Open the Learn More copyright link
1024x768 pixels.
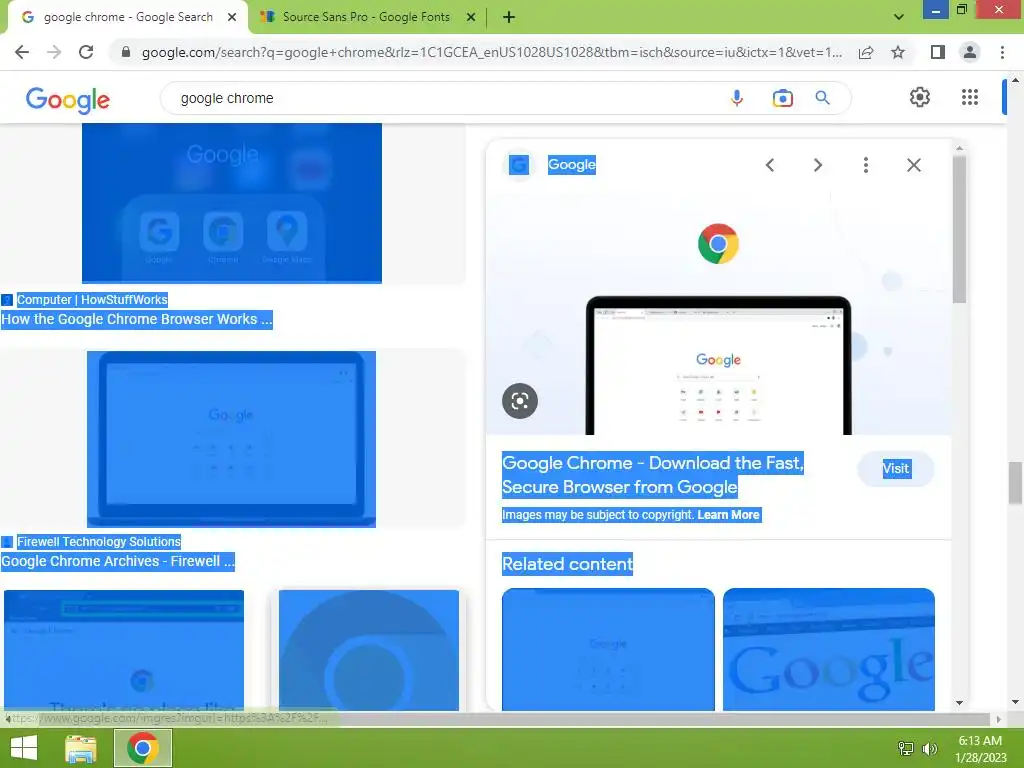pyautogui.click(x=728, y=515)
